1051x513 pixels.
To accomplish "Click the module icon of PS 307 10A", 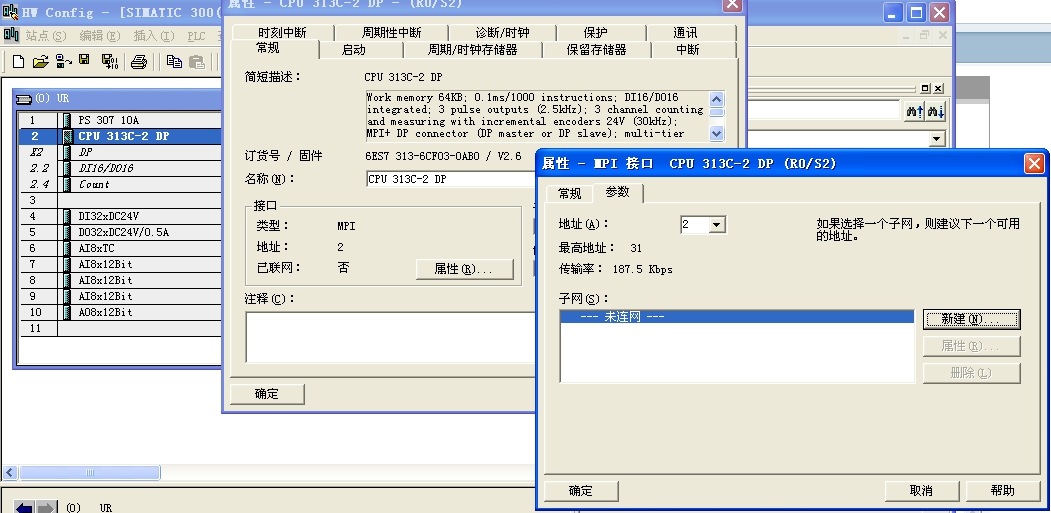I will [67, 120].
